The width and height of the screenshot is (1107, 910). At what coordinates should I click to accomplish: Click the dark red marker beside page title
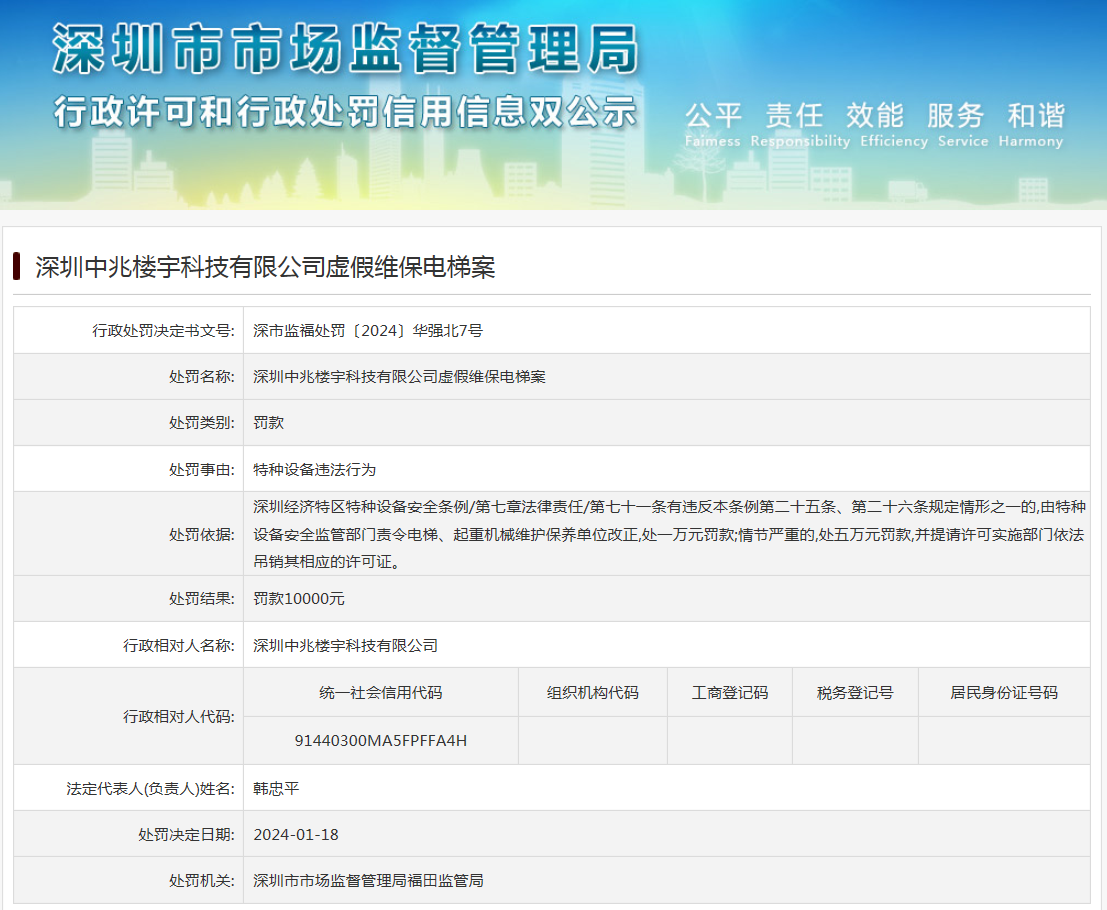pyautogui.click(x=18, y=267)
